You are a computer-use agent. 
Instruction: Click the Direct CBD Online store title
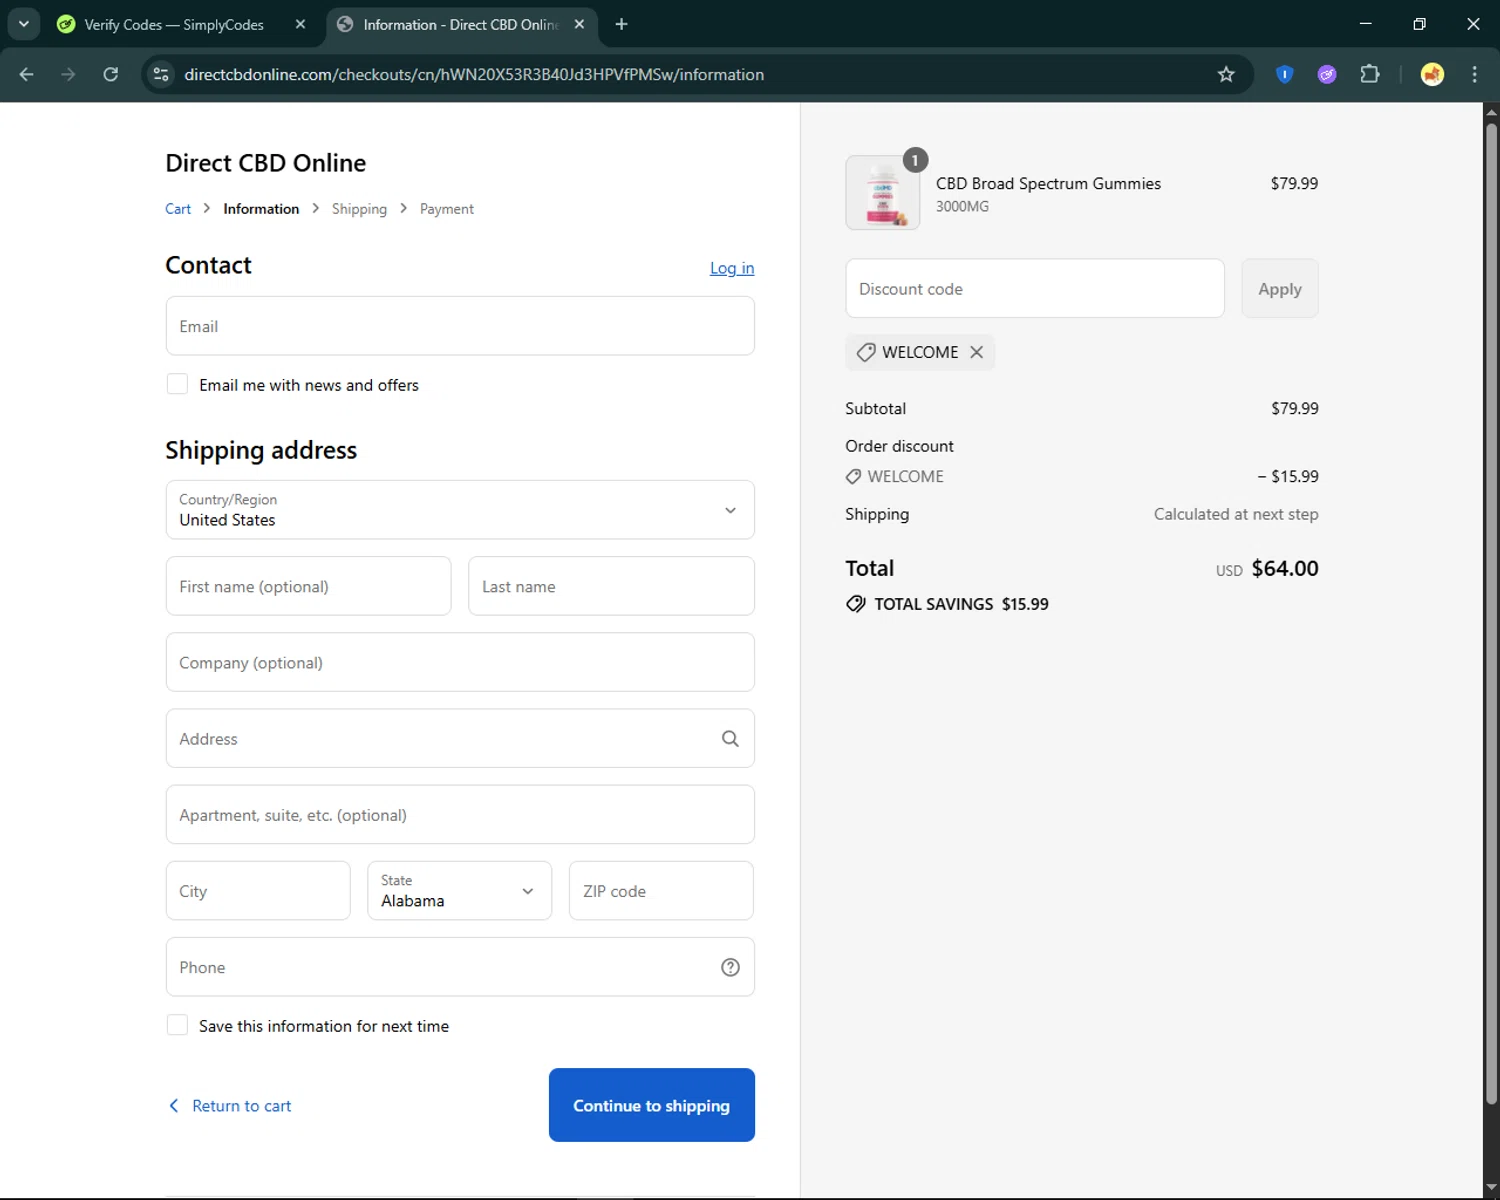tap(266, 163)
